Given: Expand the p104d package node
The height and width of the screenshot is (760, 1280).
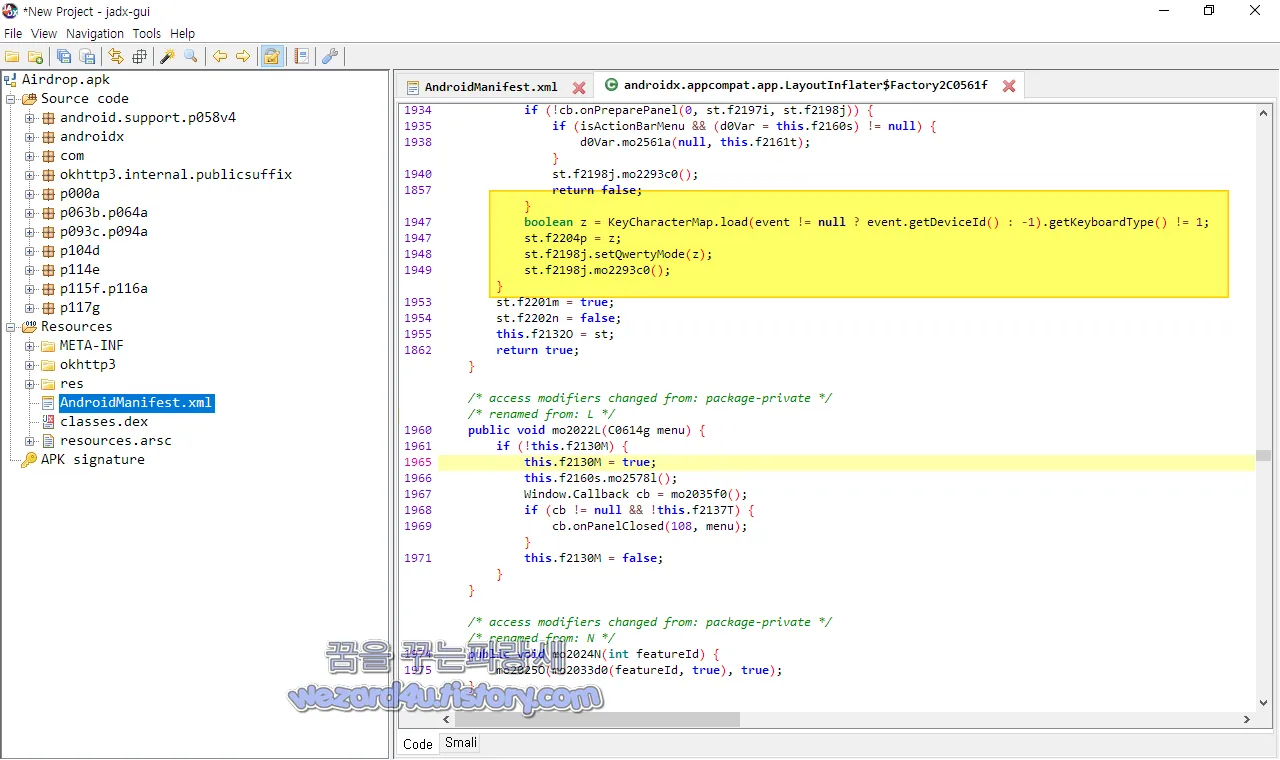Looking at the screenshot, I should (30, 251).
